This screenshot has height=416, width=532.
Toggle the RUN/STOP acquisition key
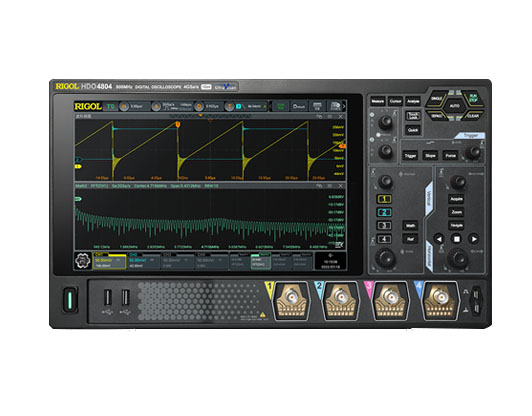point(473,98)
